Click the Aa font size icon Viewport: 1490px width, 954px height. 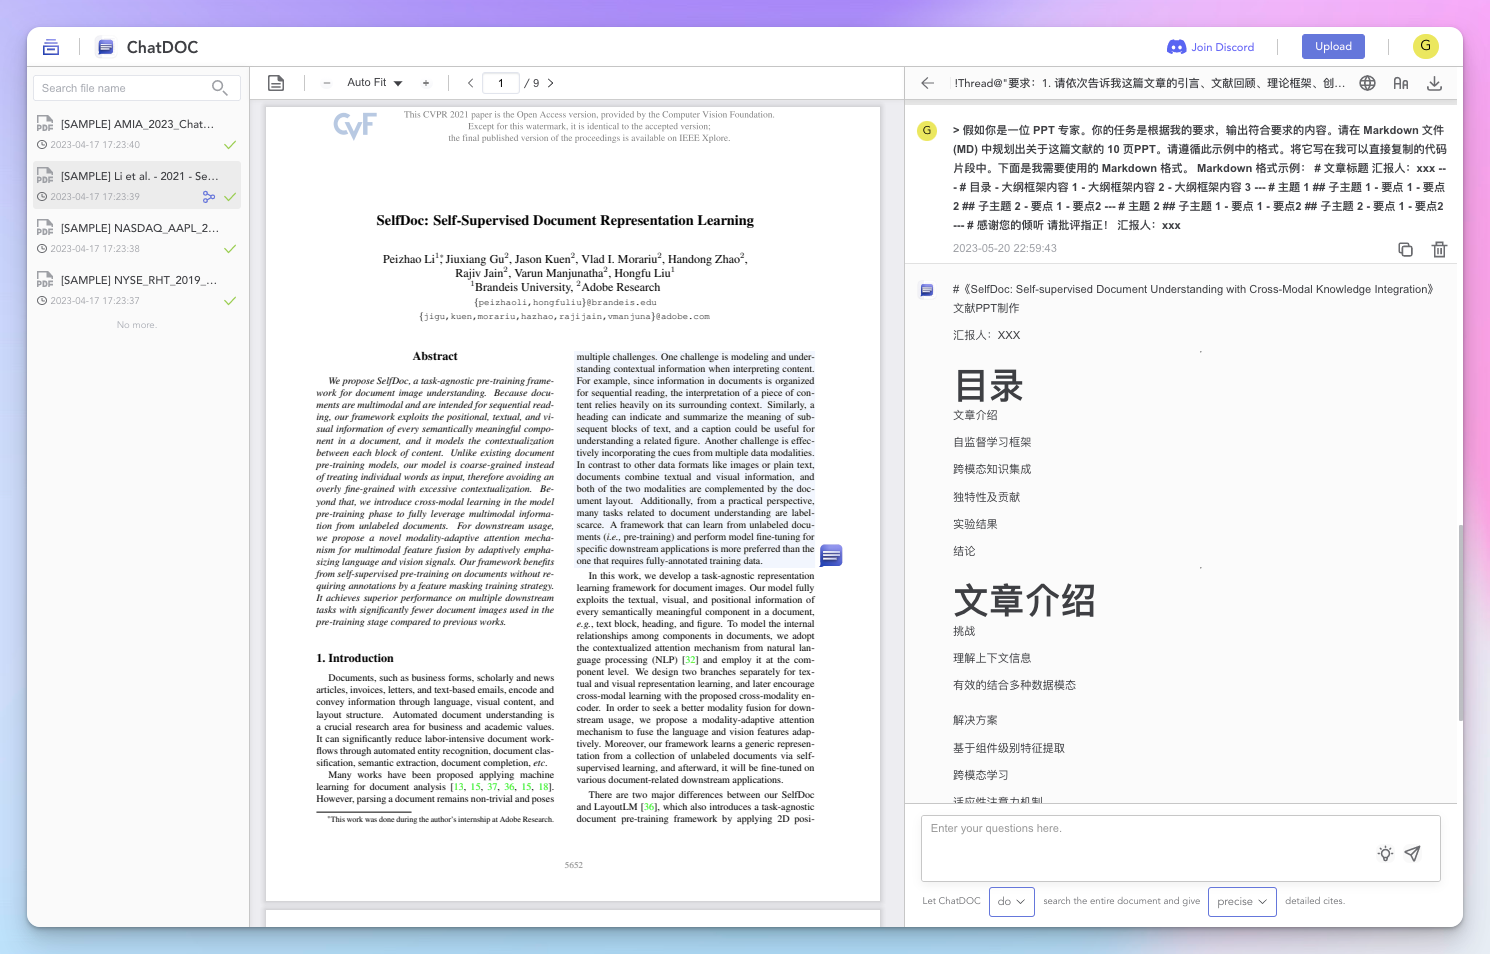[1400, 83]
